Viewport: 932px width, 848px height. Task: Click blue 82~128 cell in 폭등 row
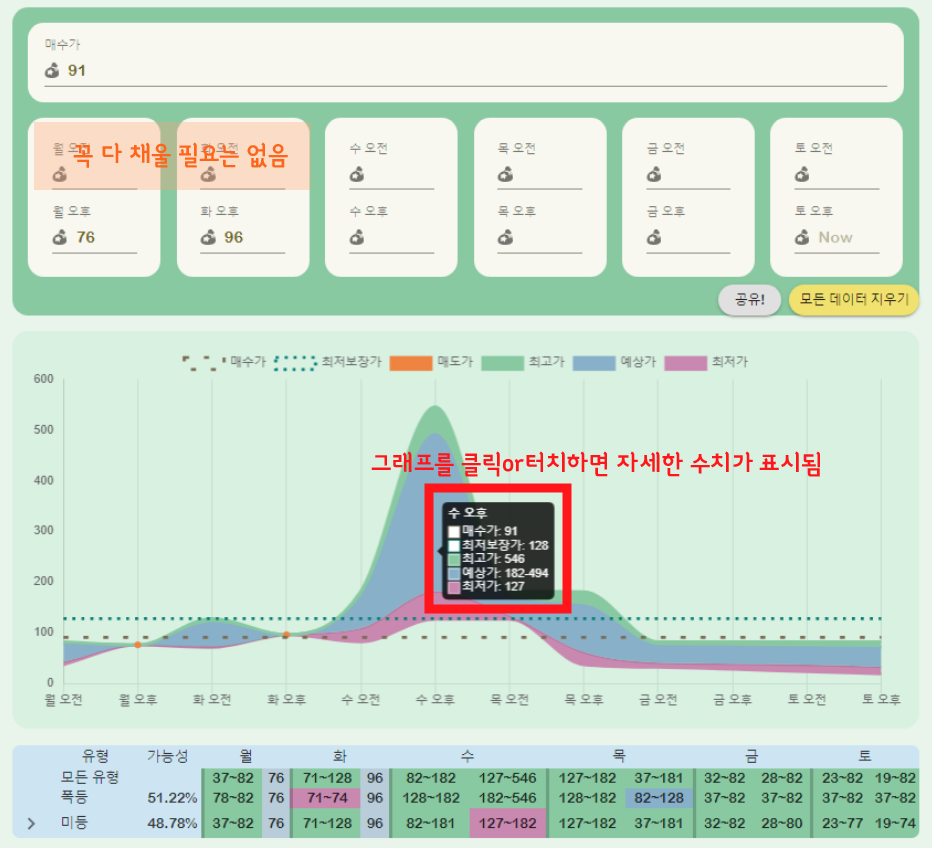coord(659,797)
